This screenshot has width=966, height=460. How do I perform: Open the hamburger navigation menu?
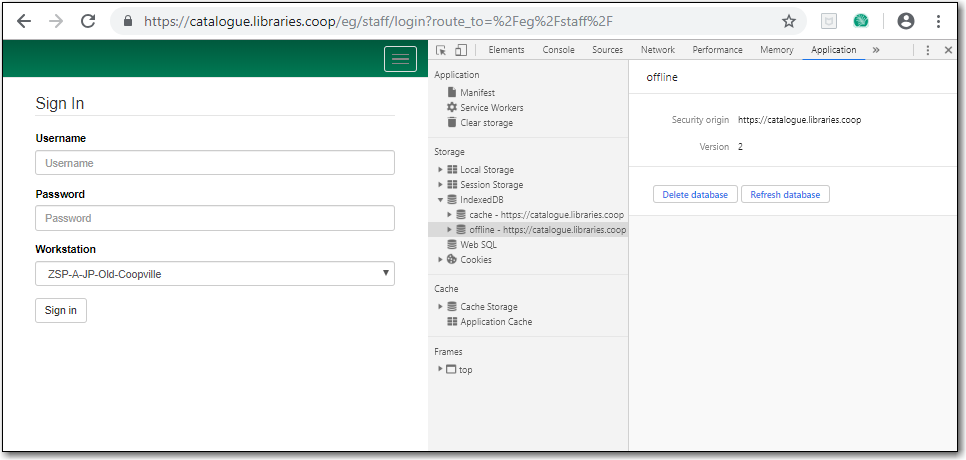400,59
